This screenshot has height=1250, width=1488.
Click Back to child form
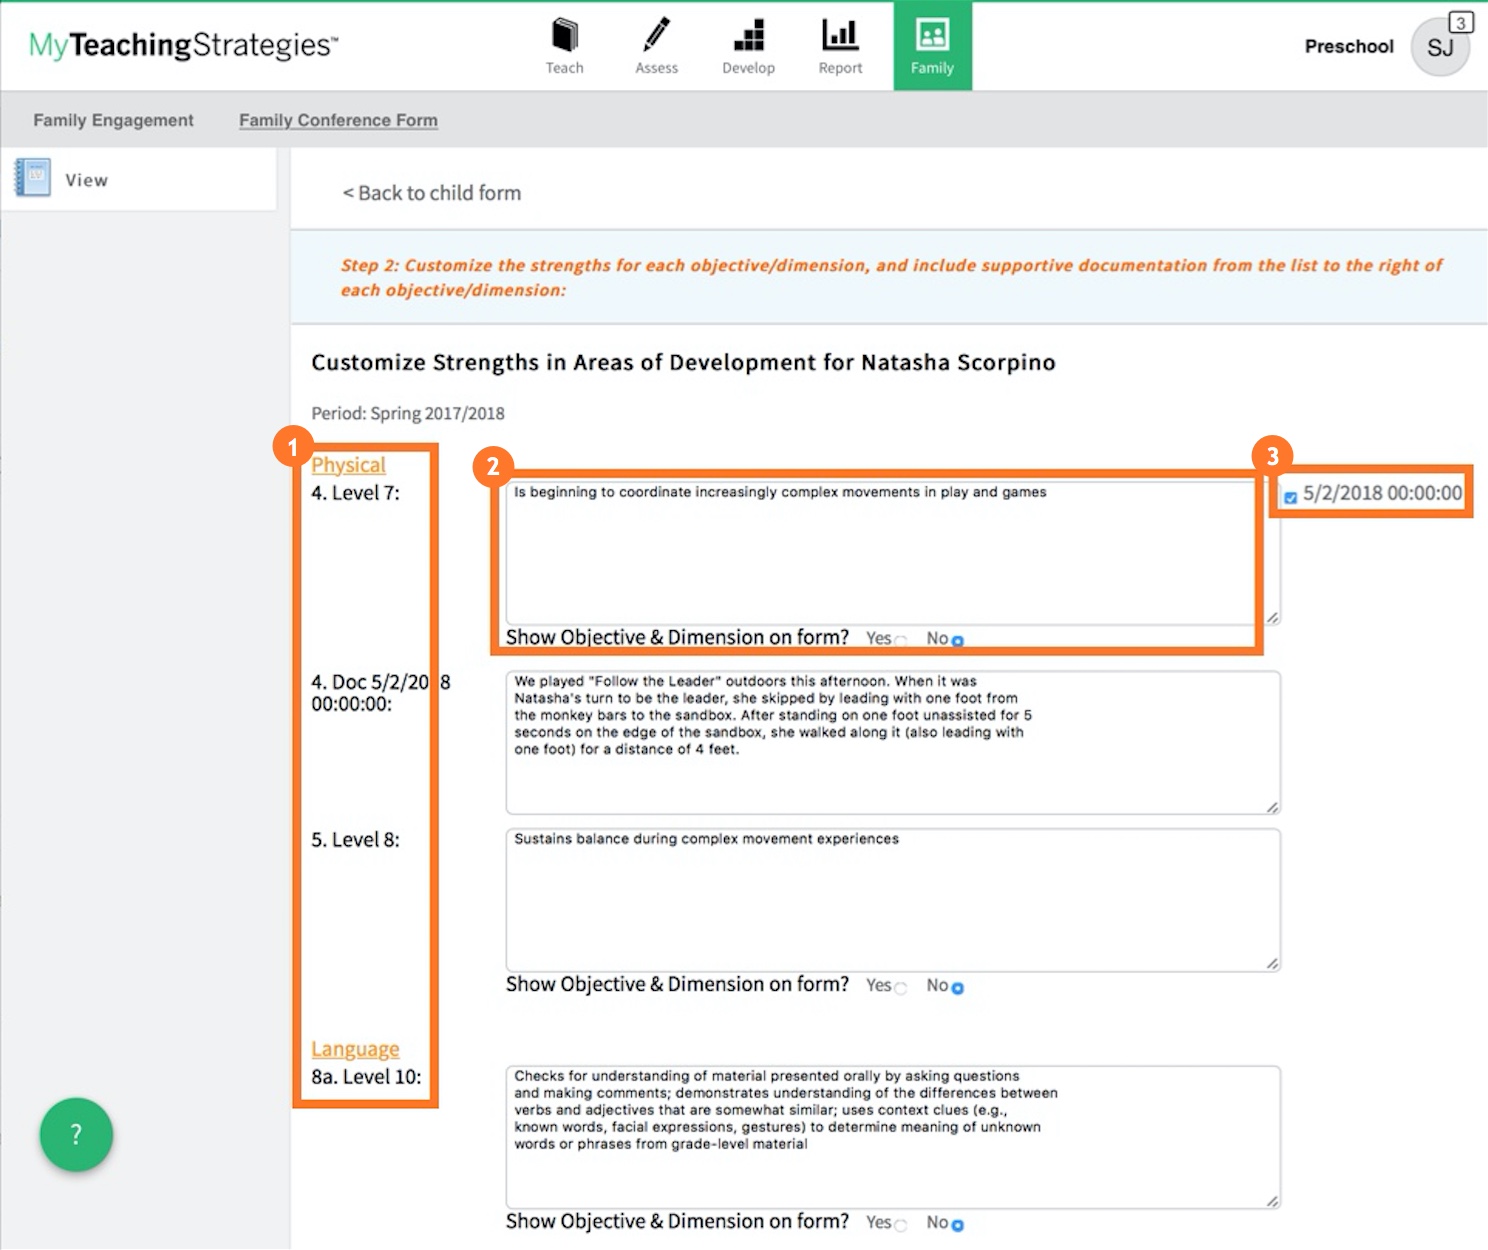pos(431,192)
